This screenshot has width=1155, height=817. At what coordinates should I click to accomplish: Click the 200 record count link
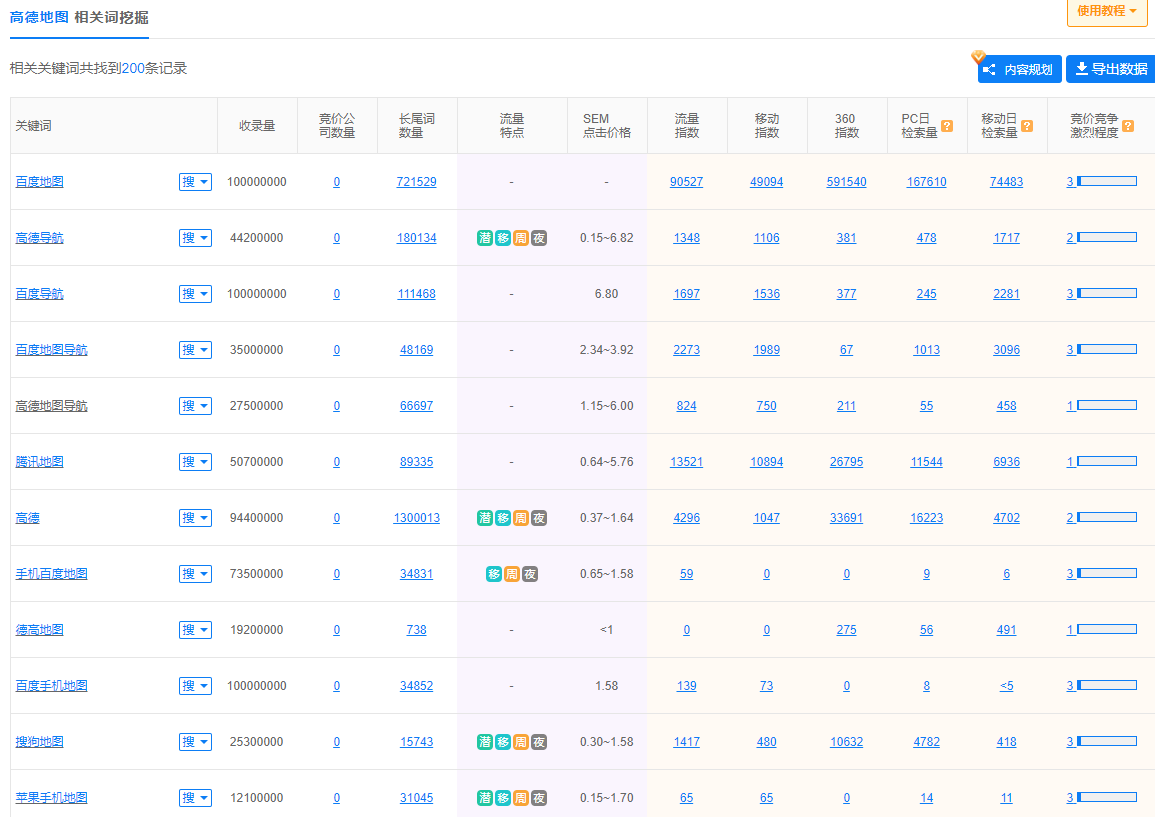coord(133,69)
